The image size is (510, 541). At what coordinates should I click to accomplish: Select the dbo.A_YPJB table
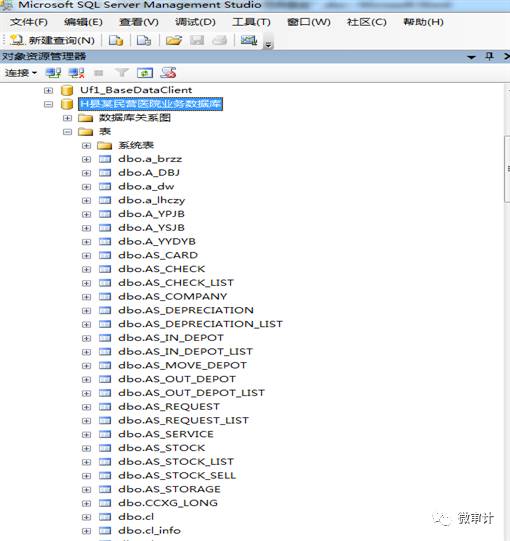(151, 214)
